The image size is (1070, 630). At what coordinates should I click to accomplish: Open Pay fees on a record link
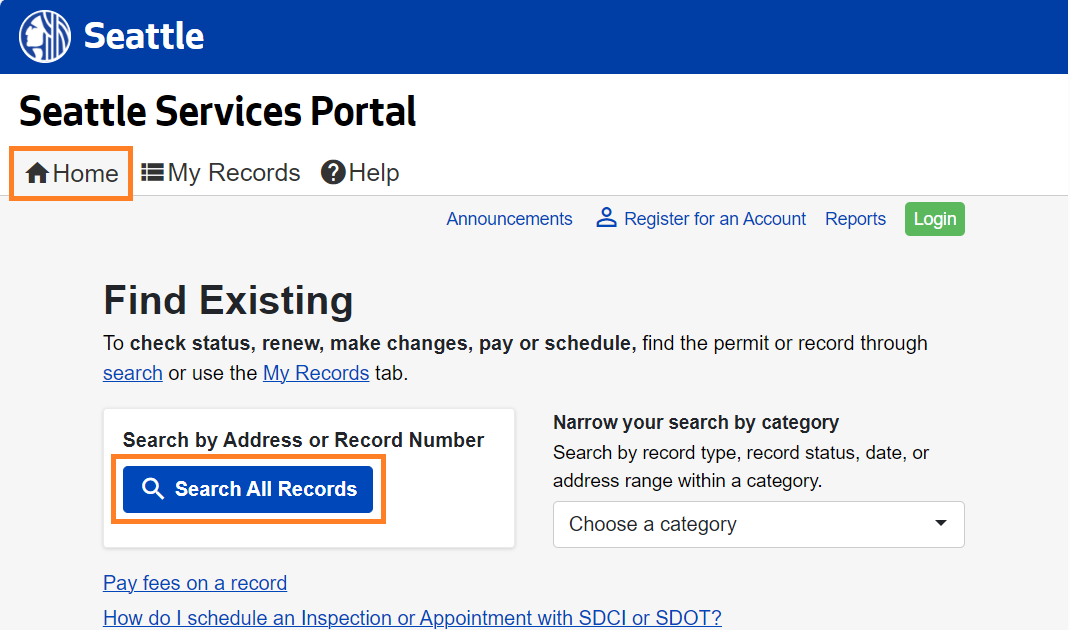pos(195,583)
